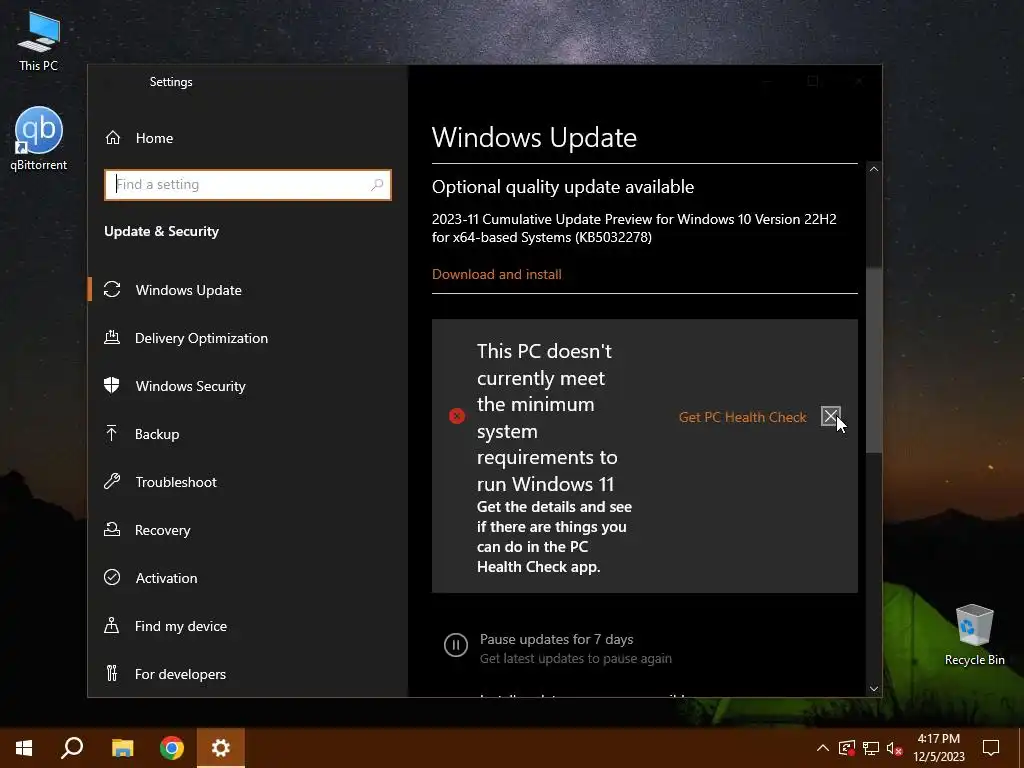Click Optional quality update available heading

tap(563, 187)
